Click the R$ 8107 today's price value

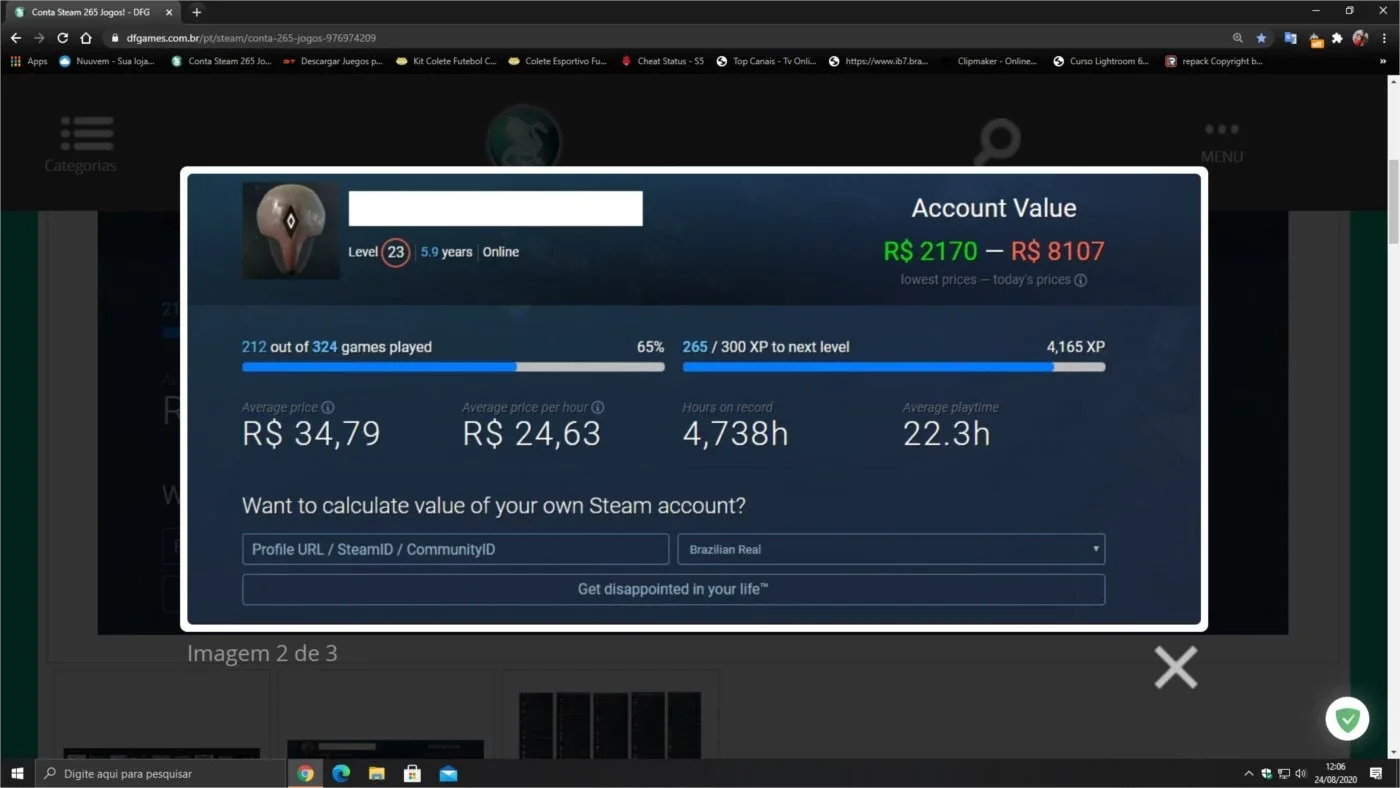pyautogui.click(x=1058, y=251)
